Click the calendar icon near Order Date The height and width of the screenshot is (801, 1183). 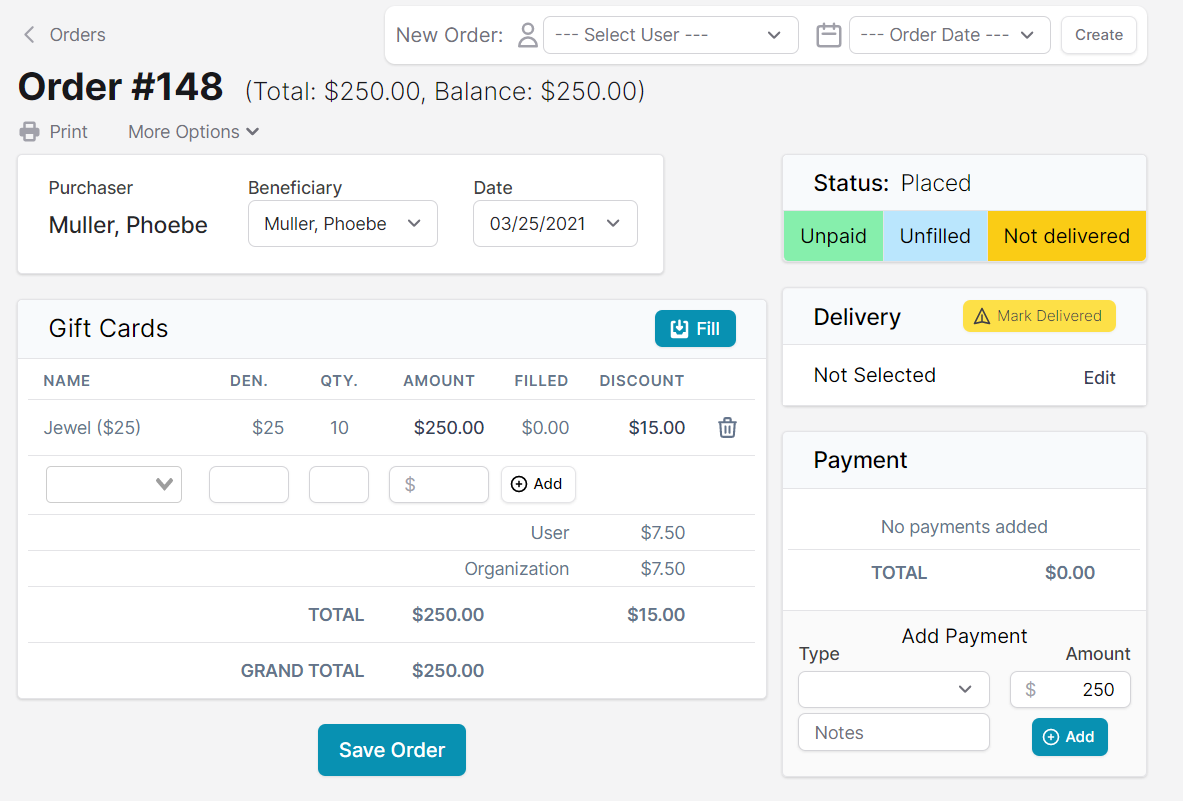click(x=829, y=35)
